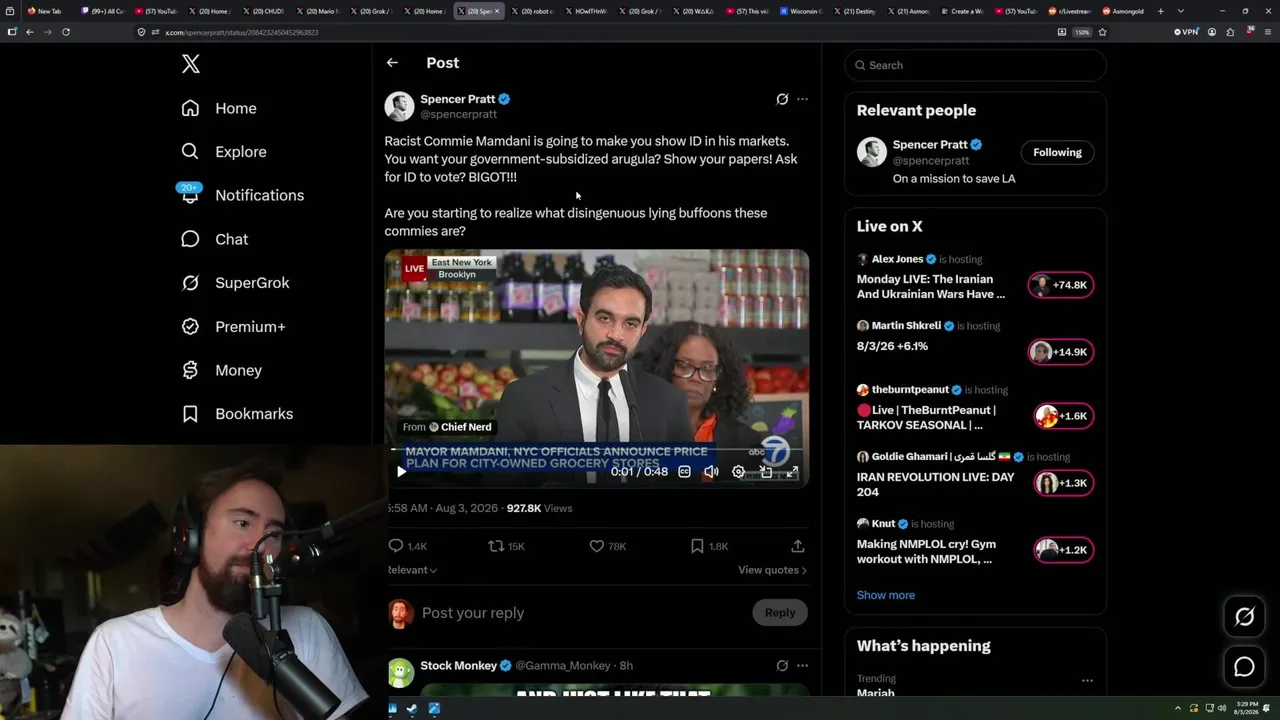Open Money in the sidebar
The width and height of the screenshot is (1280, 720).
[221, 370]
